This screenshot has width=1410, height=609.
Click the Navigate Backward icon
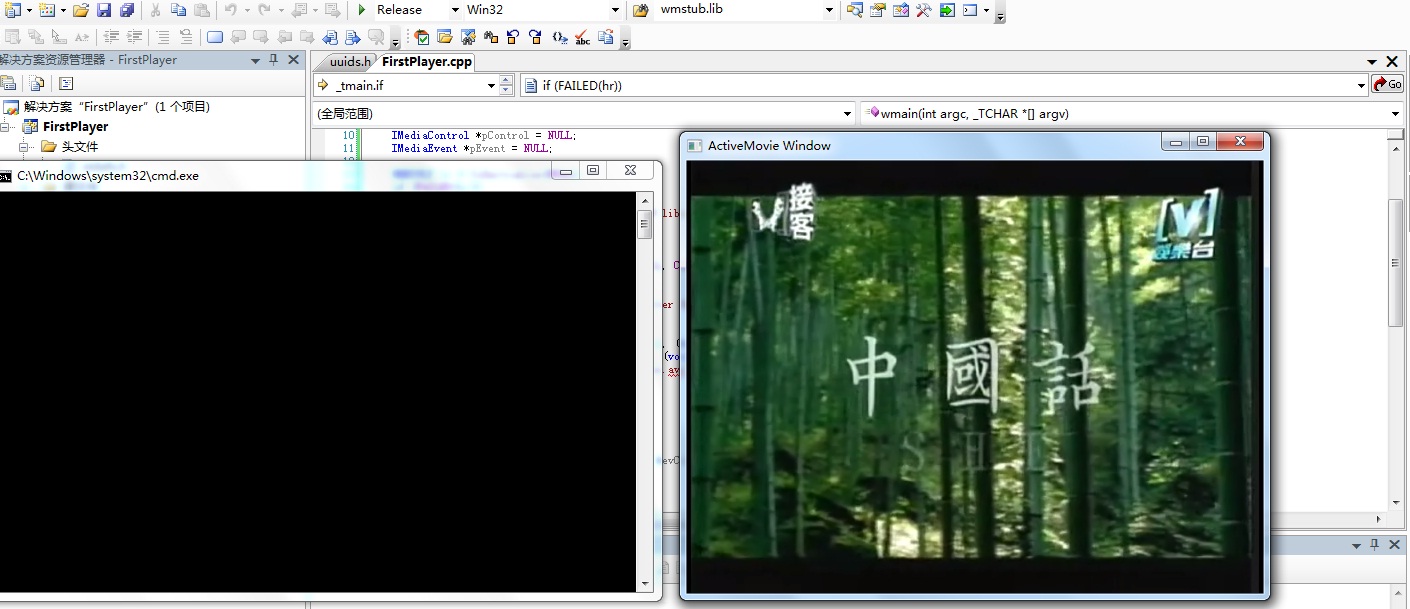[x=299, y=10]
